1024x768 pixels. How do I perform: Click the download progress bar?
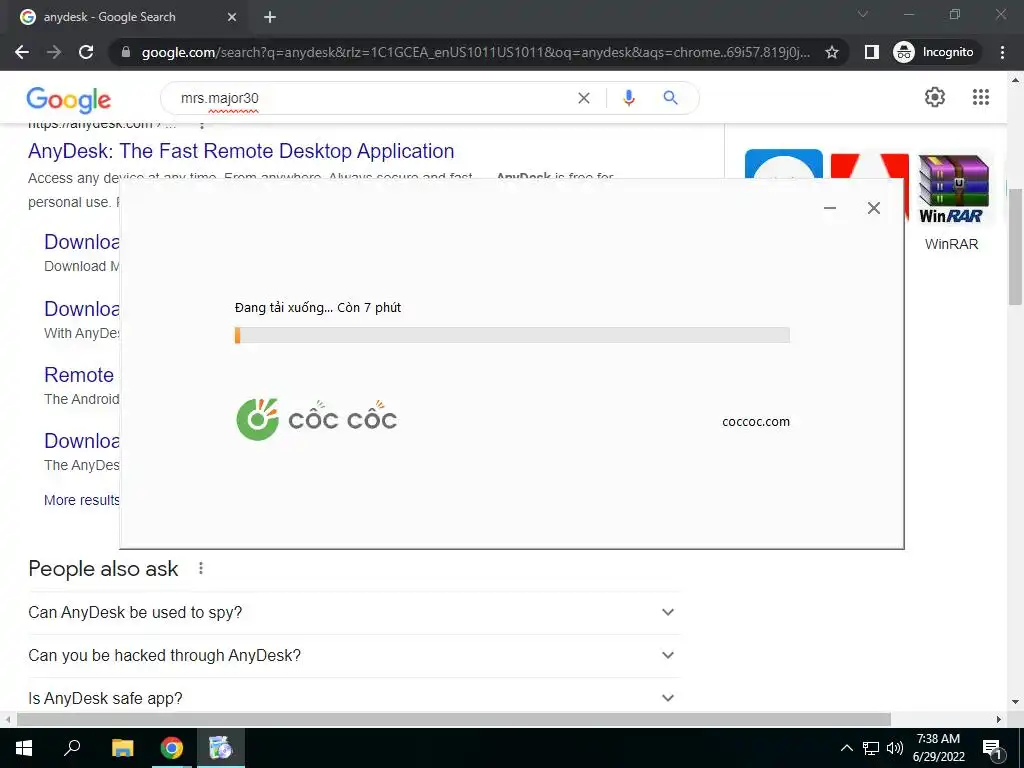[512, 335]
